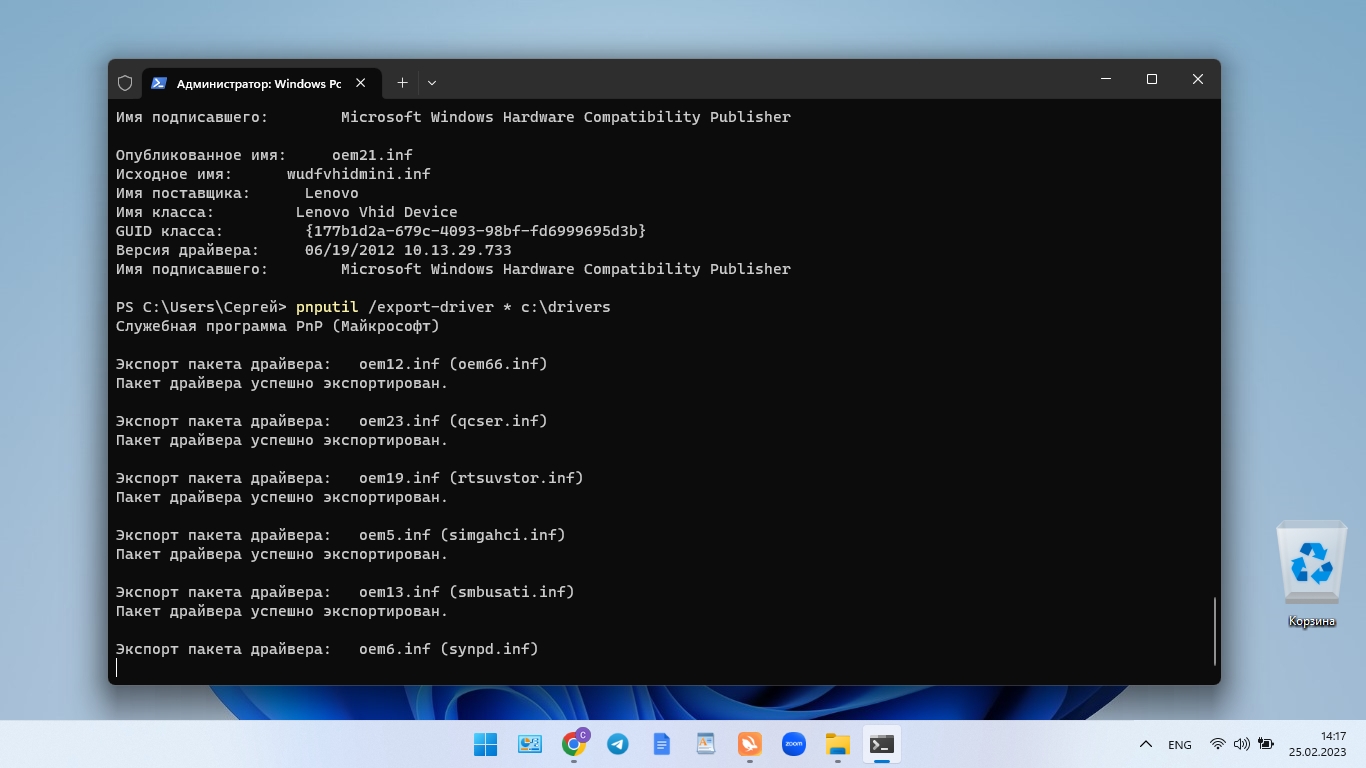The height and width of the screenshot is (768, 1366).
Task: Open the Корзина recycle bin on desktop
Action: pyautogui.click(x=1311, y=575)
